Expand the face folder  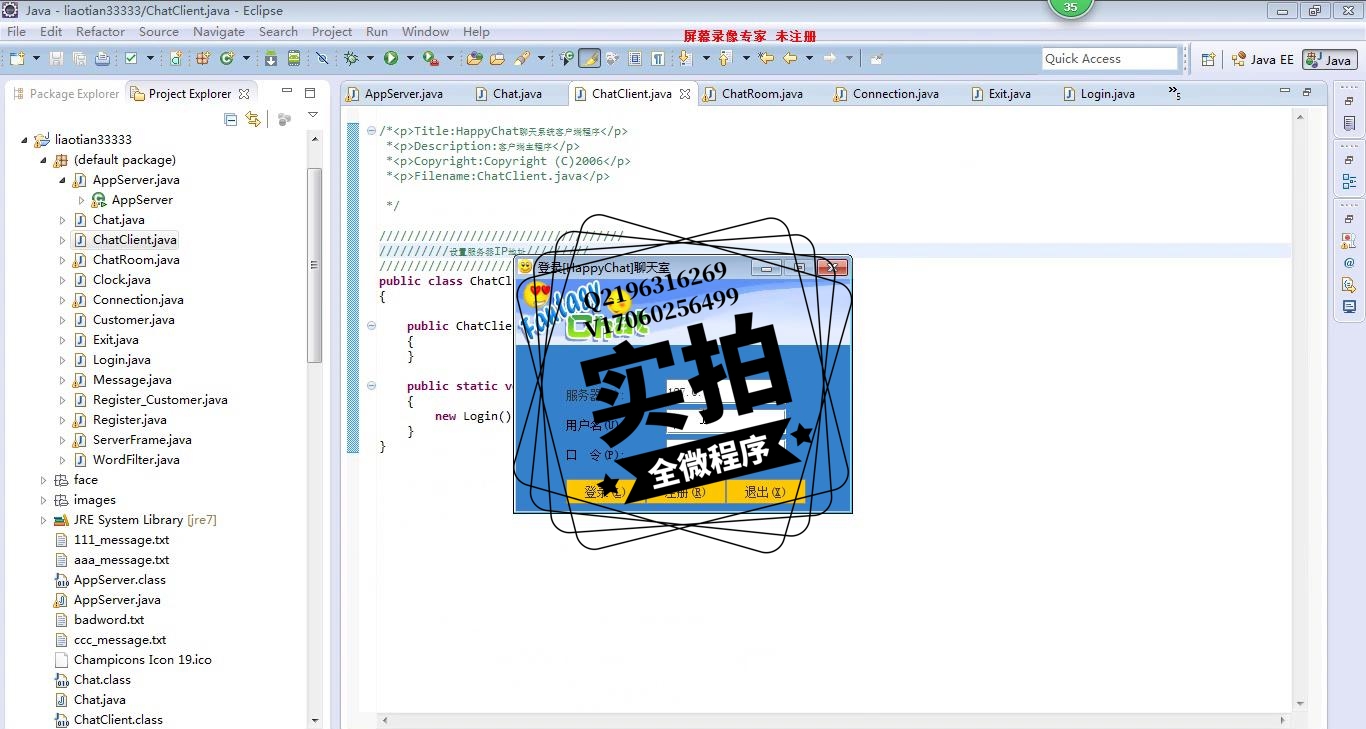43,480
